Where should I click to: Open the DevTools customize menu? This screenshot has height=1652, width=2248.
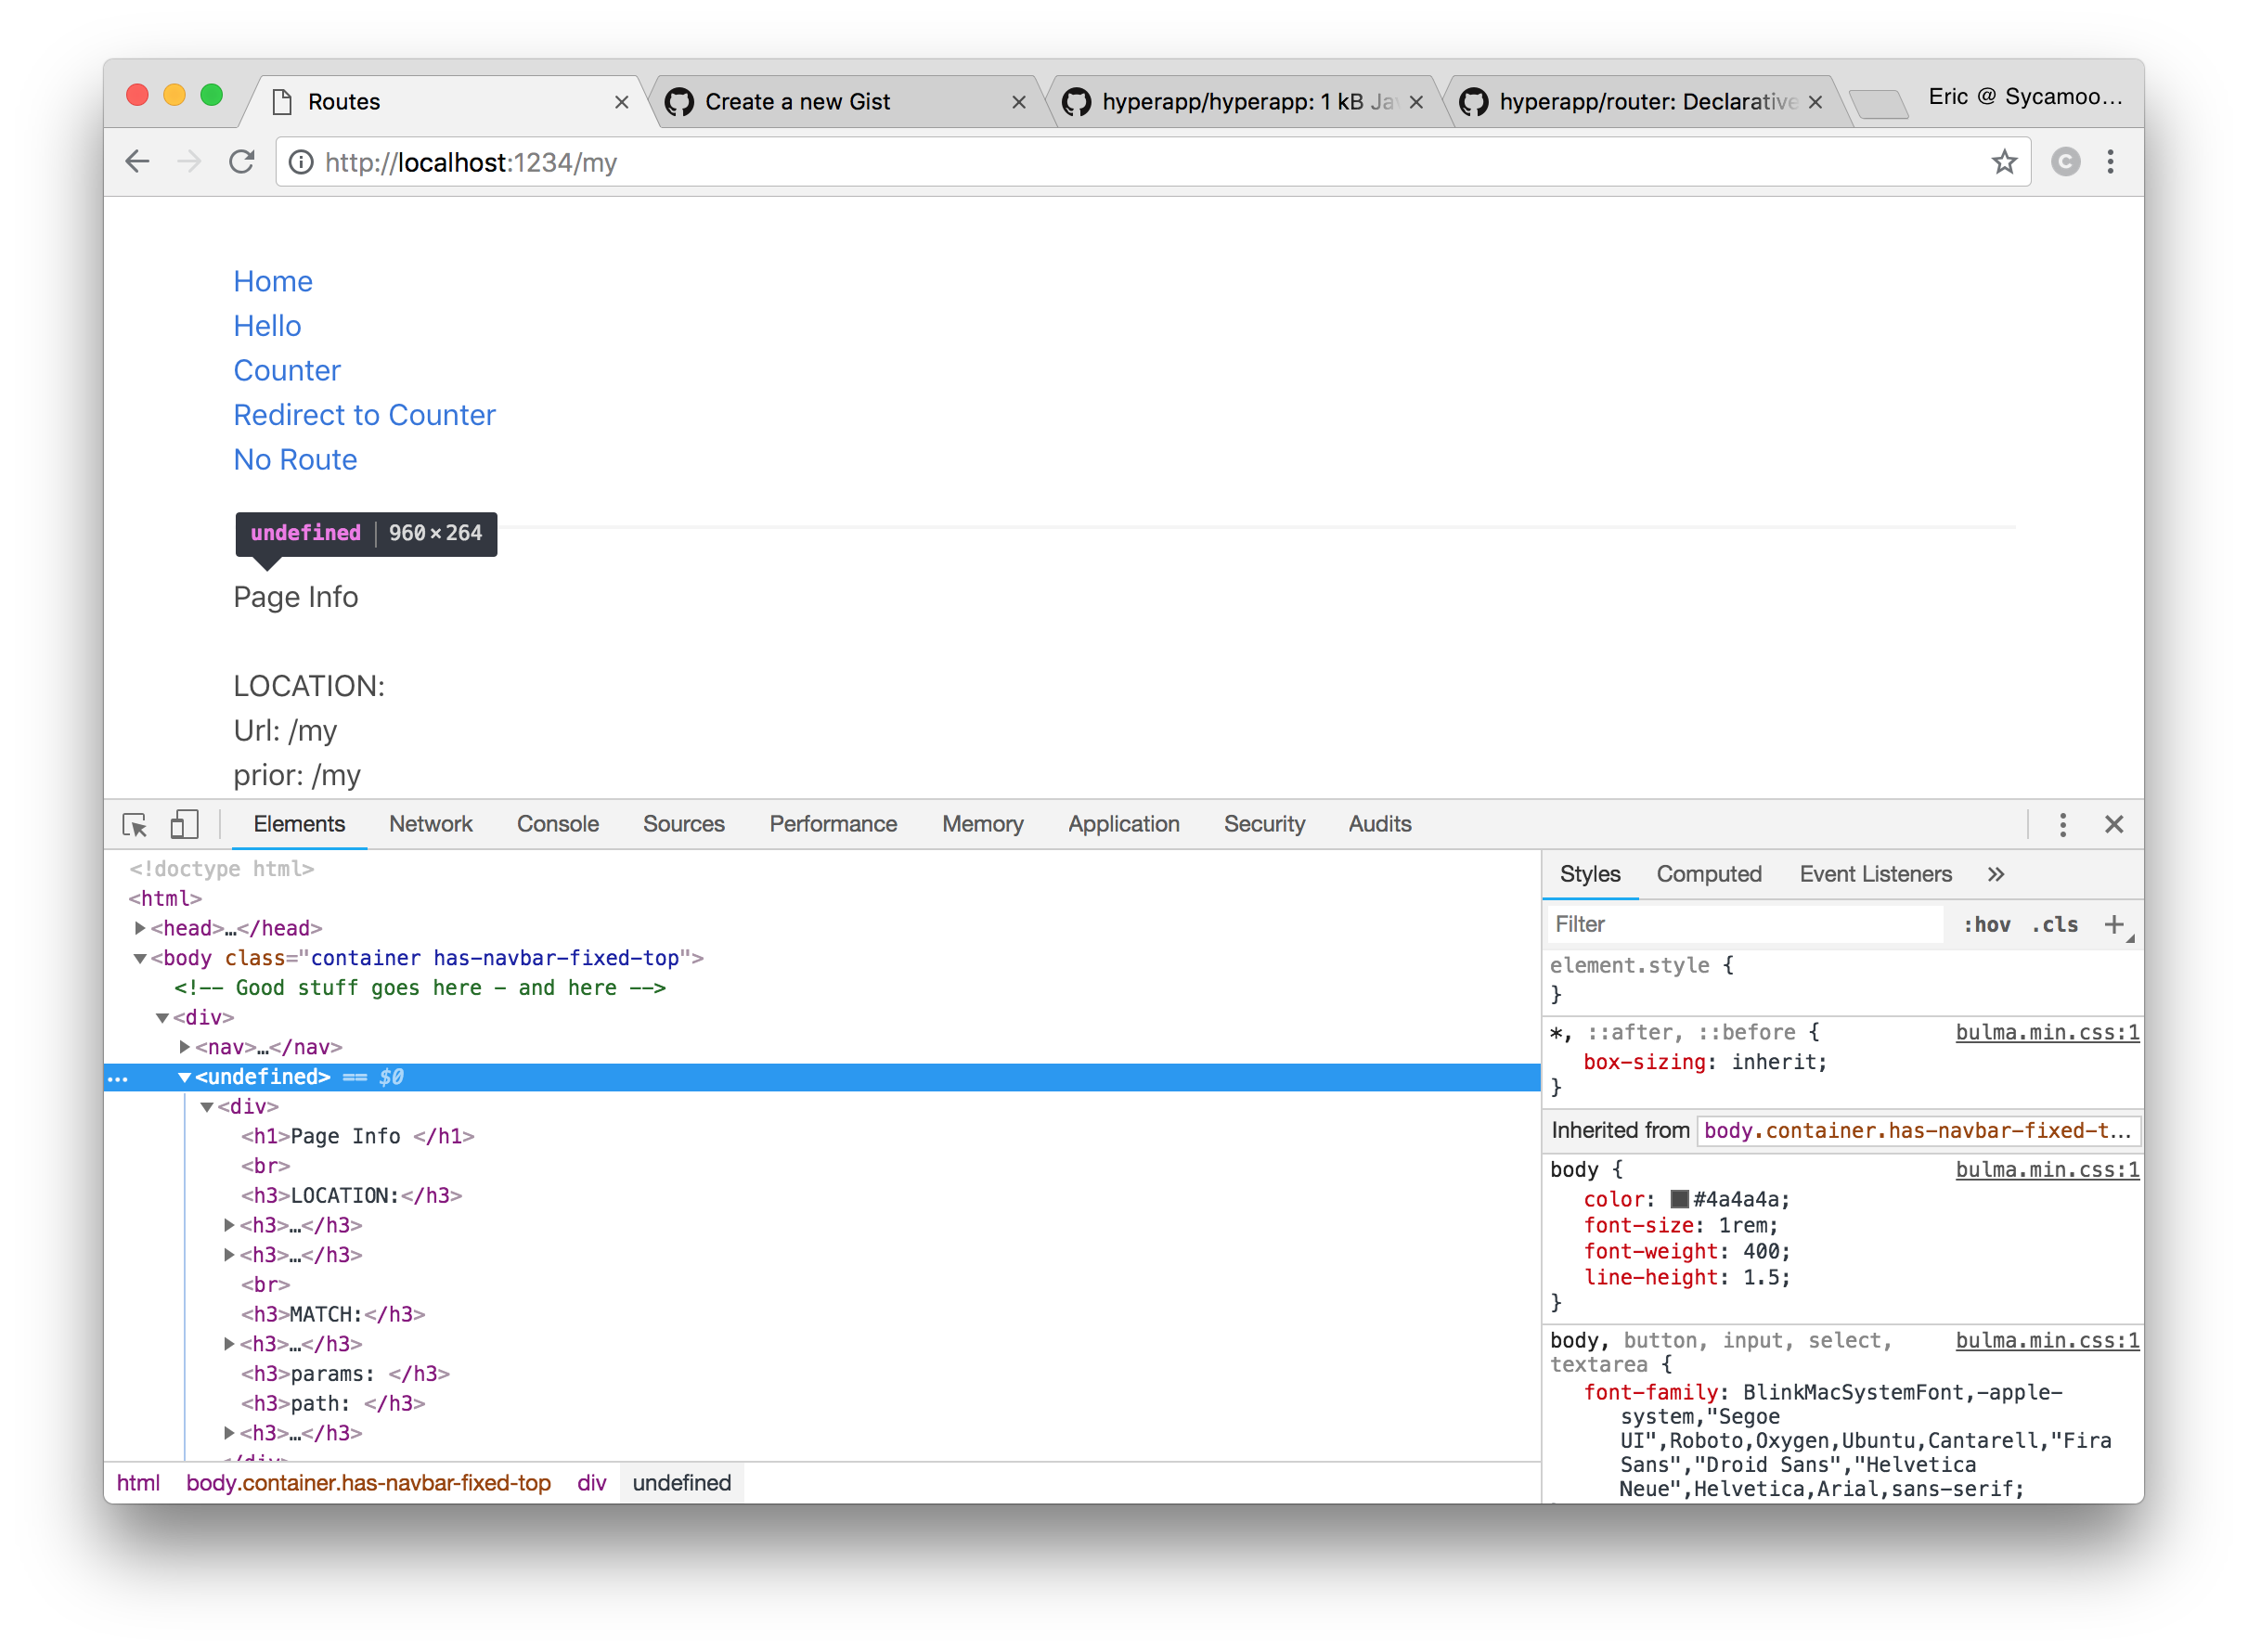click(x=2062, y=825)
